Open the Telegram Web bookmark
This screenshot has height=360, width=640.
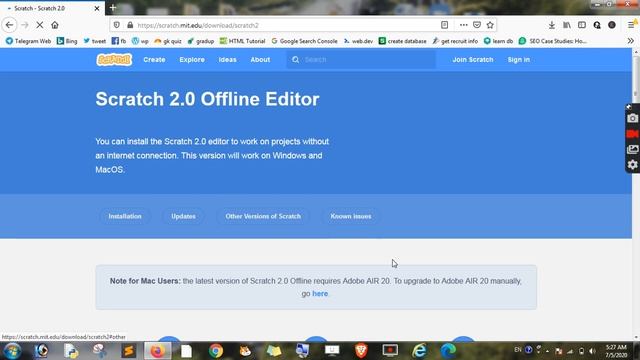[x=28, y=41]
